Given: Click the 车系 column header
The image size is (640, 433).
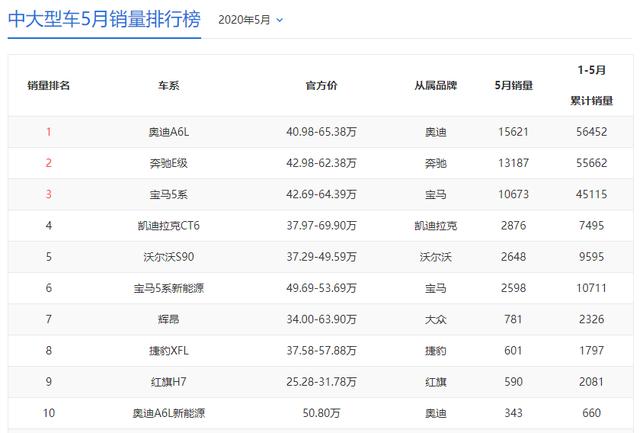Looking at the screenshot, I should click(169, 85).
